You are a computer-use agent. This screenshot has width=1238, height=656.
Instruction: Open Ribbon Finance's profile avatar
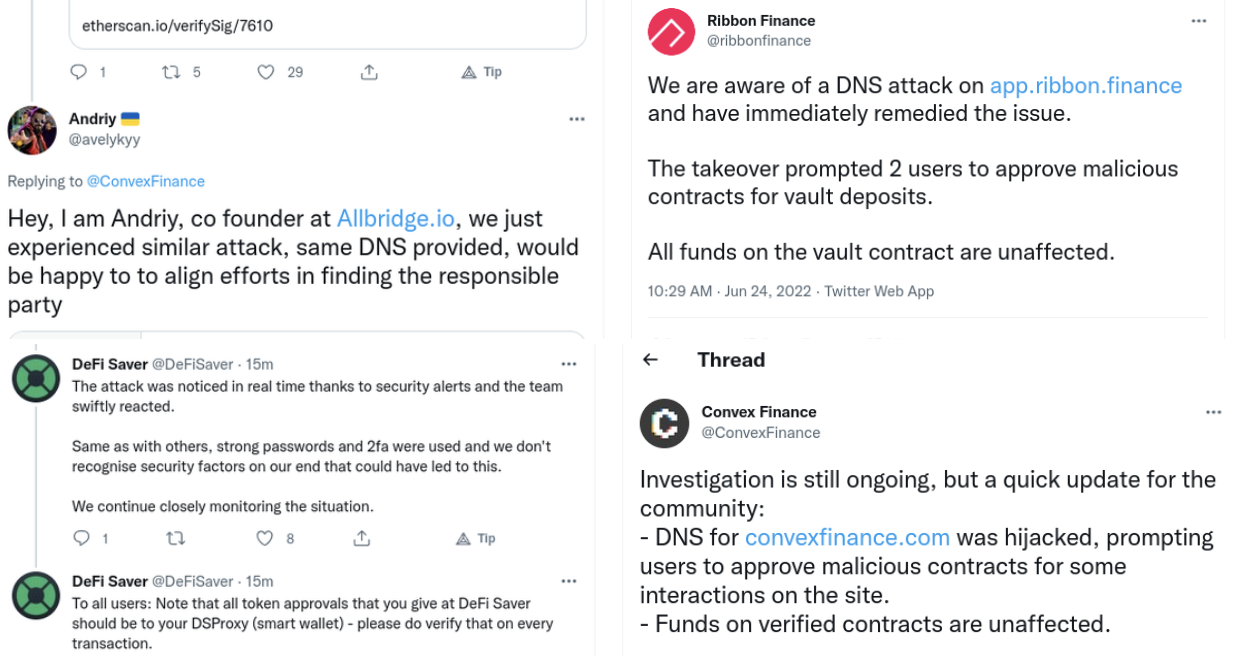click(x=670, y=31)
